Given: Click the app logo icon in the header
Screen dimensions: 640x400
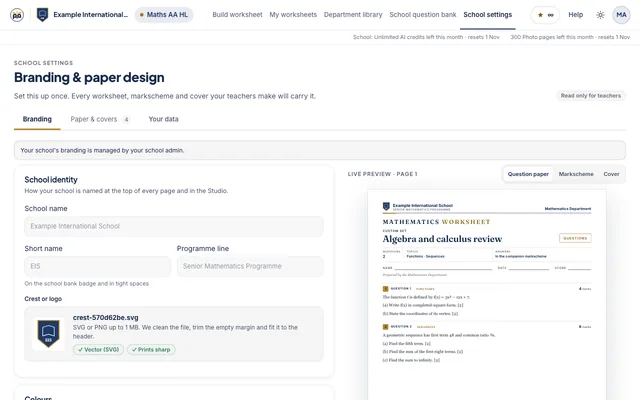Looking at the screenshot, I should (x=17, y=15).
